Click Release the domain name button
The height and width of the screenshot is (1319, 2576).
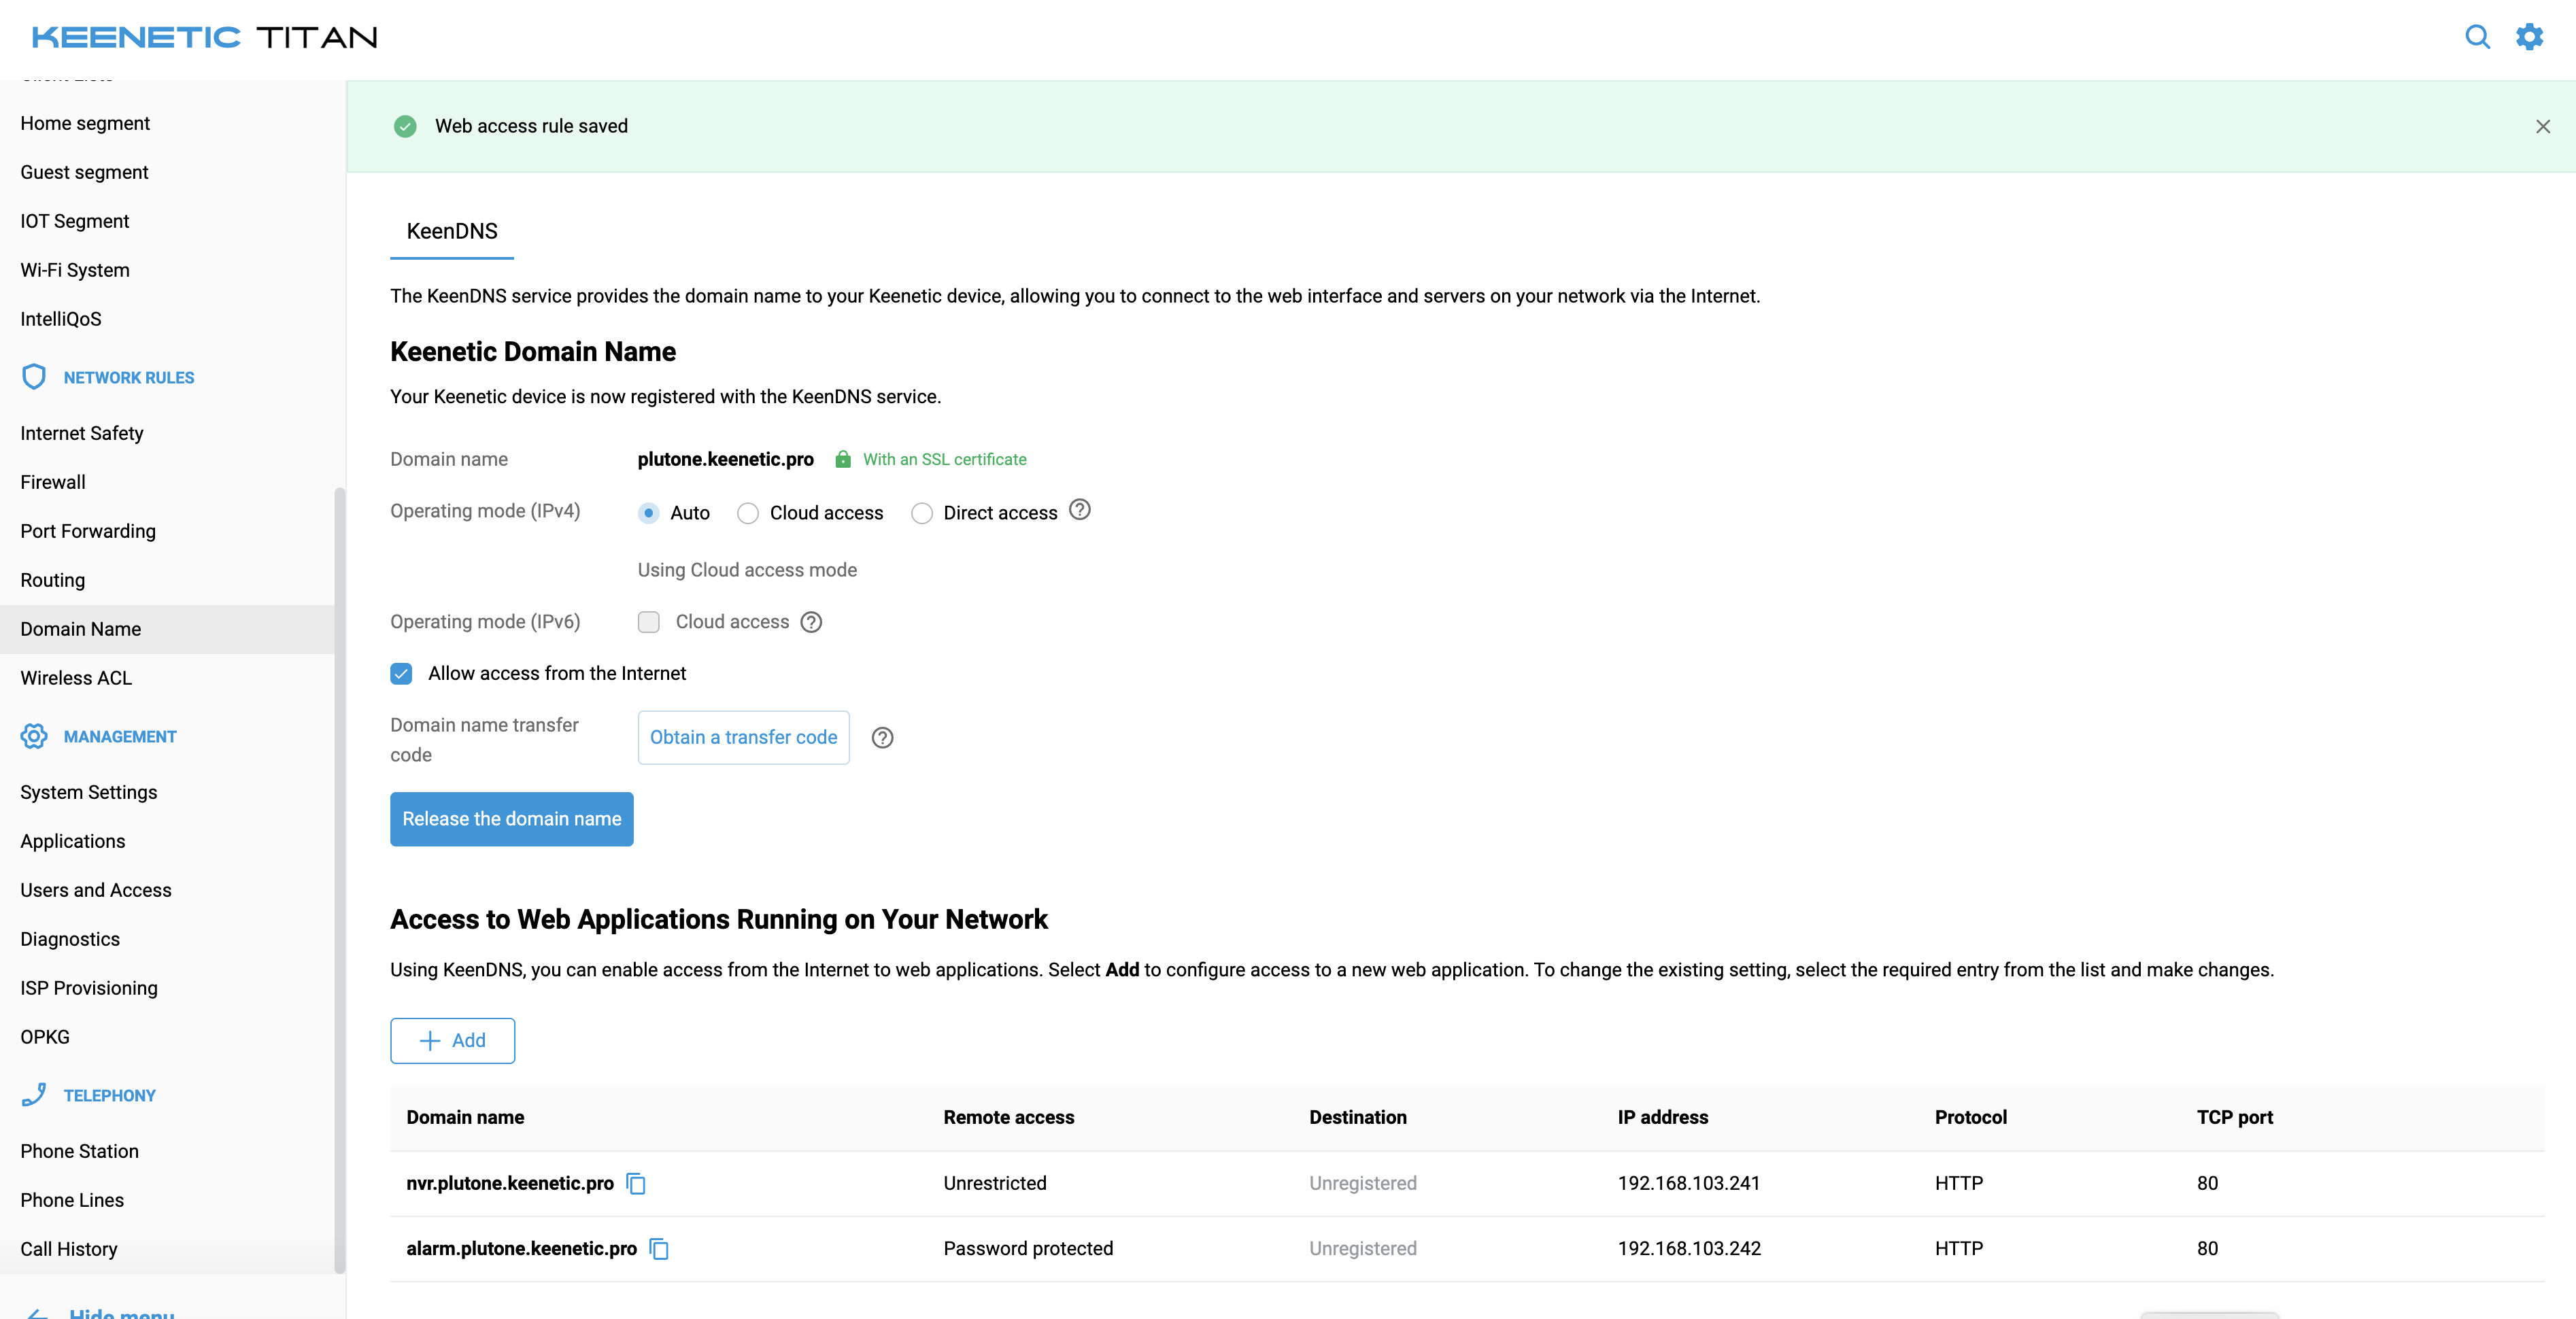tap(512, 819)
